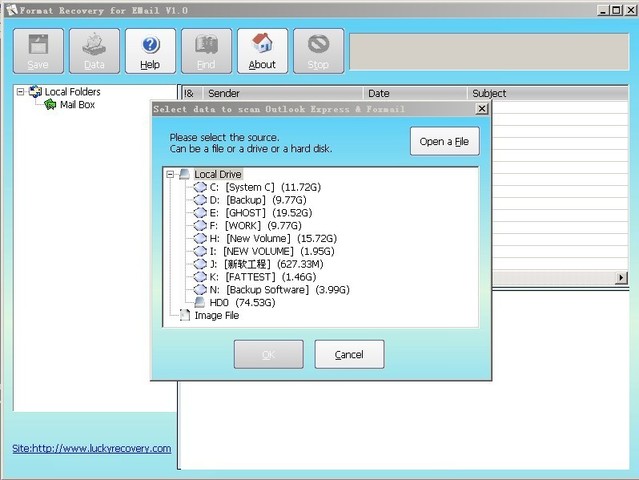The image size is (639, 480).
Task: Open Help from the toolbar
Action: tap(150, 51)
